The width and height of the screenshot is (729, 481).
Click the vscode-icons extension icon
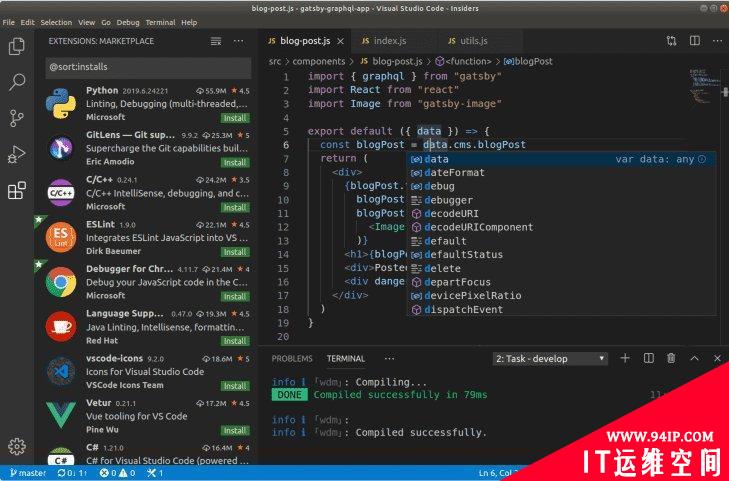coord(61,371)
